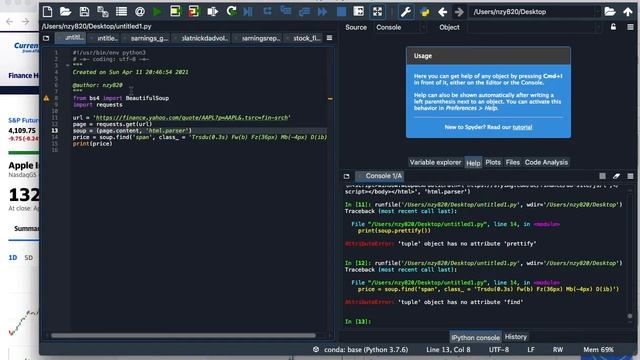Open the IPython console options menu
Viewport: 640px width, 360px height.
click(630, 176)
